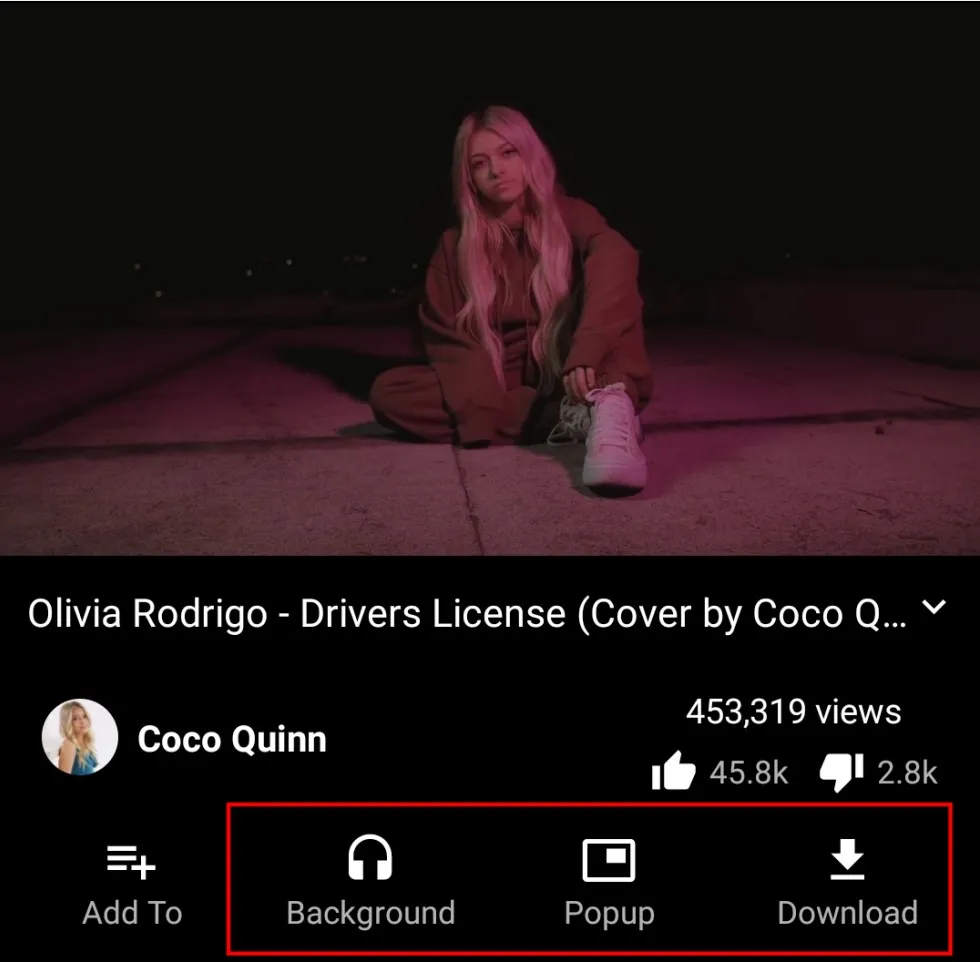The width and height of the screenshot is (980, 962).
Task: Expand video description with chevron arrow
Action: (934, 607)
